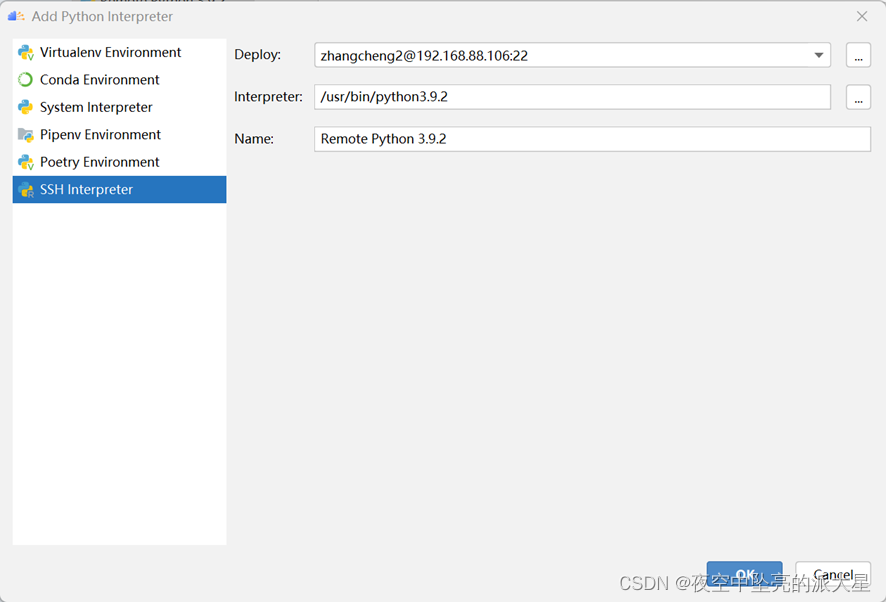Select the Virtualenv Environment icon
This screenshot has width=886, height=602.
coord(24,52)
